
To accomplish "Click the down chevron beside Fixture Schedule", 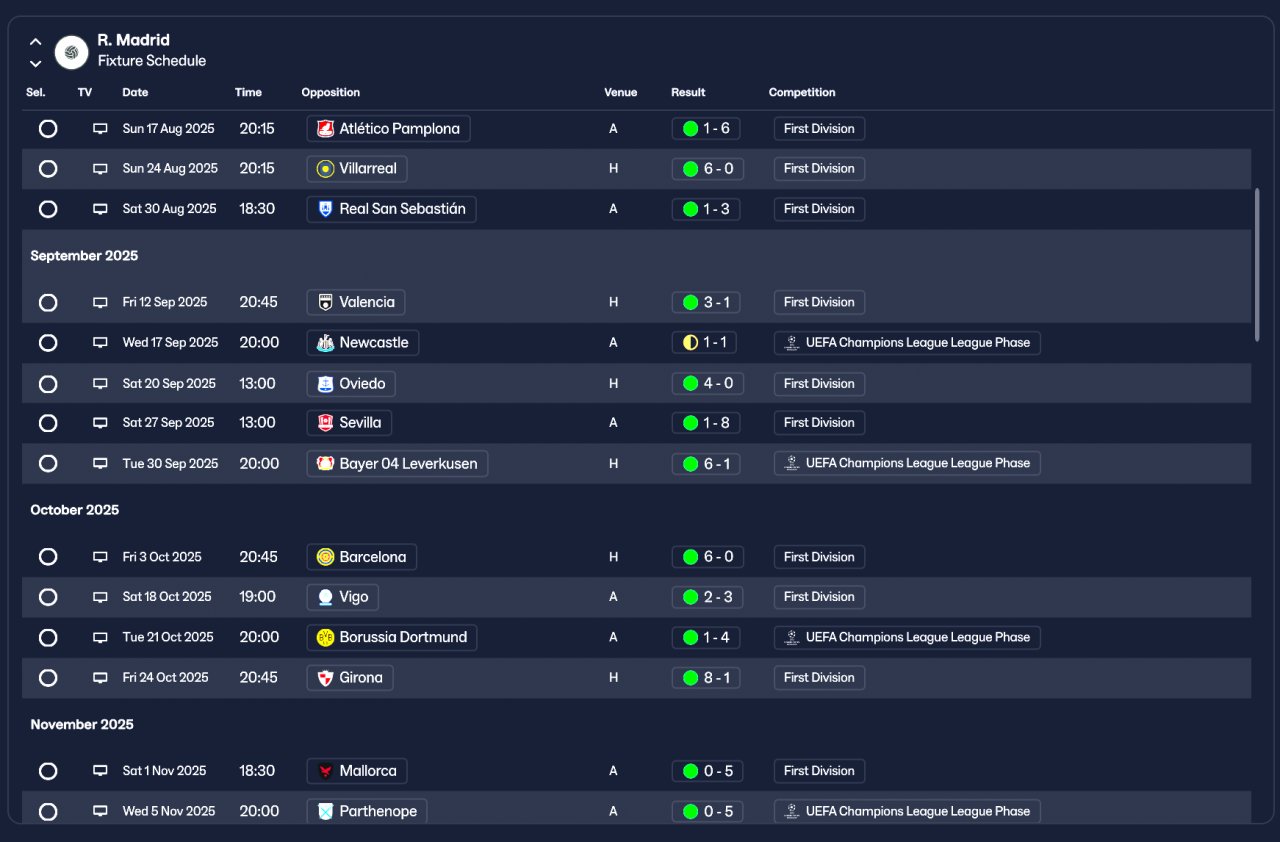I will 35,64.
